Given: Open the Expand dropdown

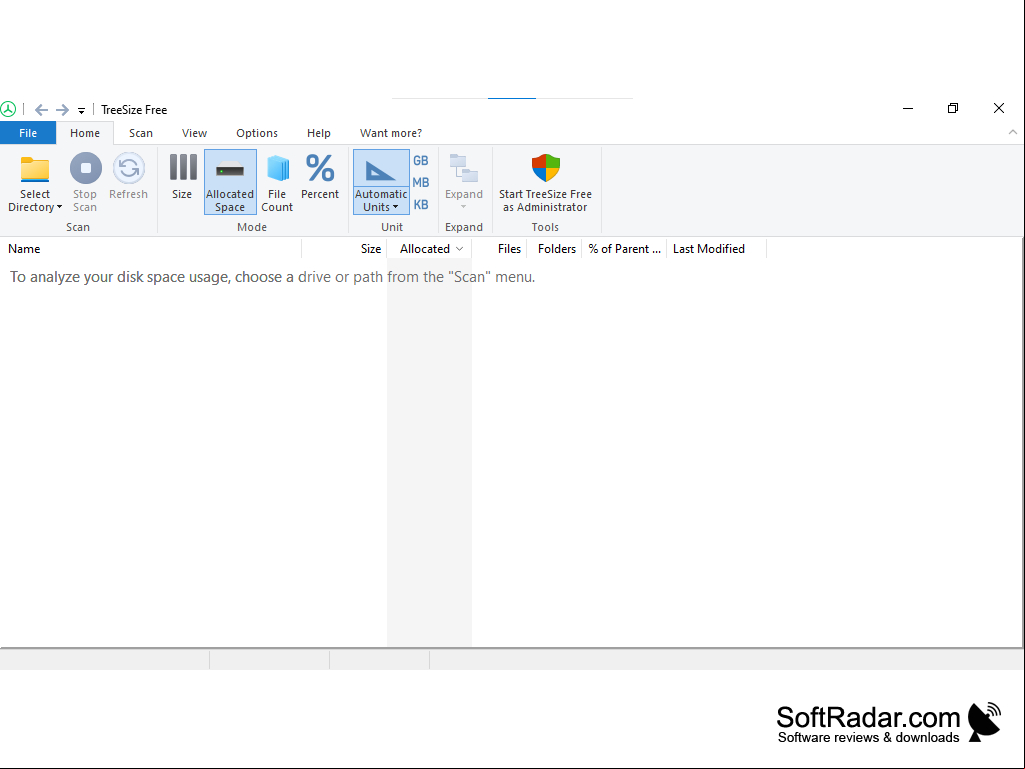Looking at the screenshot, I should click(x=463, y=182).
